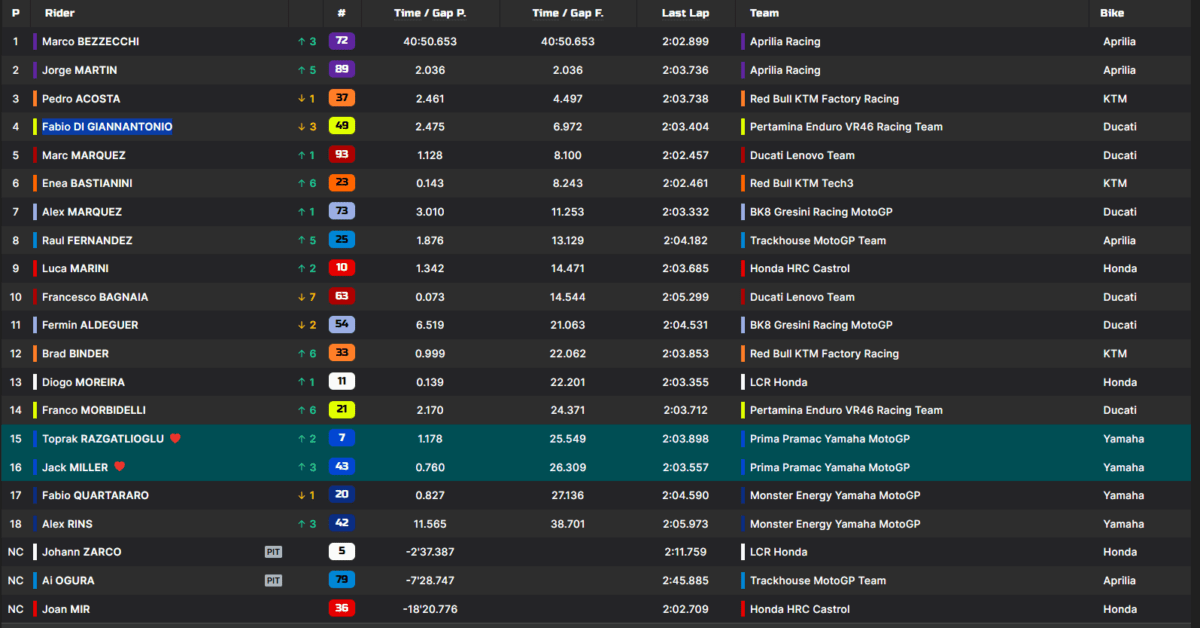The height and width of the screenshot is (628, 1200).
Task: Toggle the heart favorite next to Jack Miller
Action: tap(119, 467)
